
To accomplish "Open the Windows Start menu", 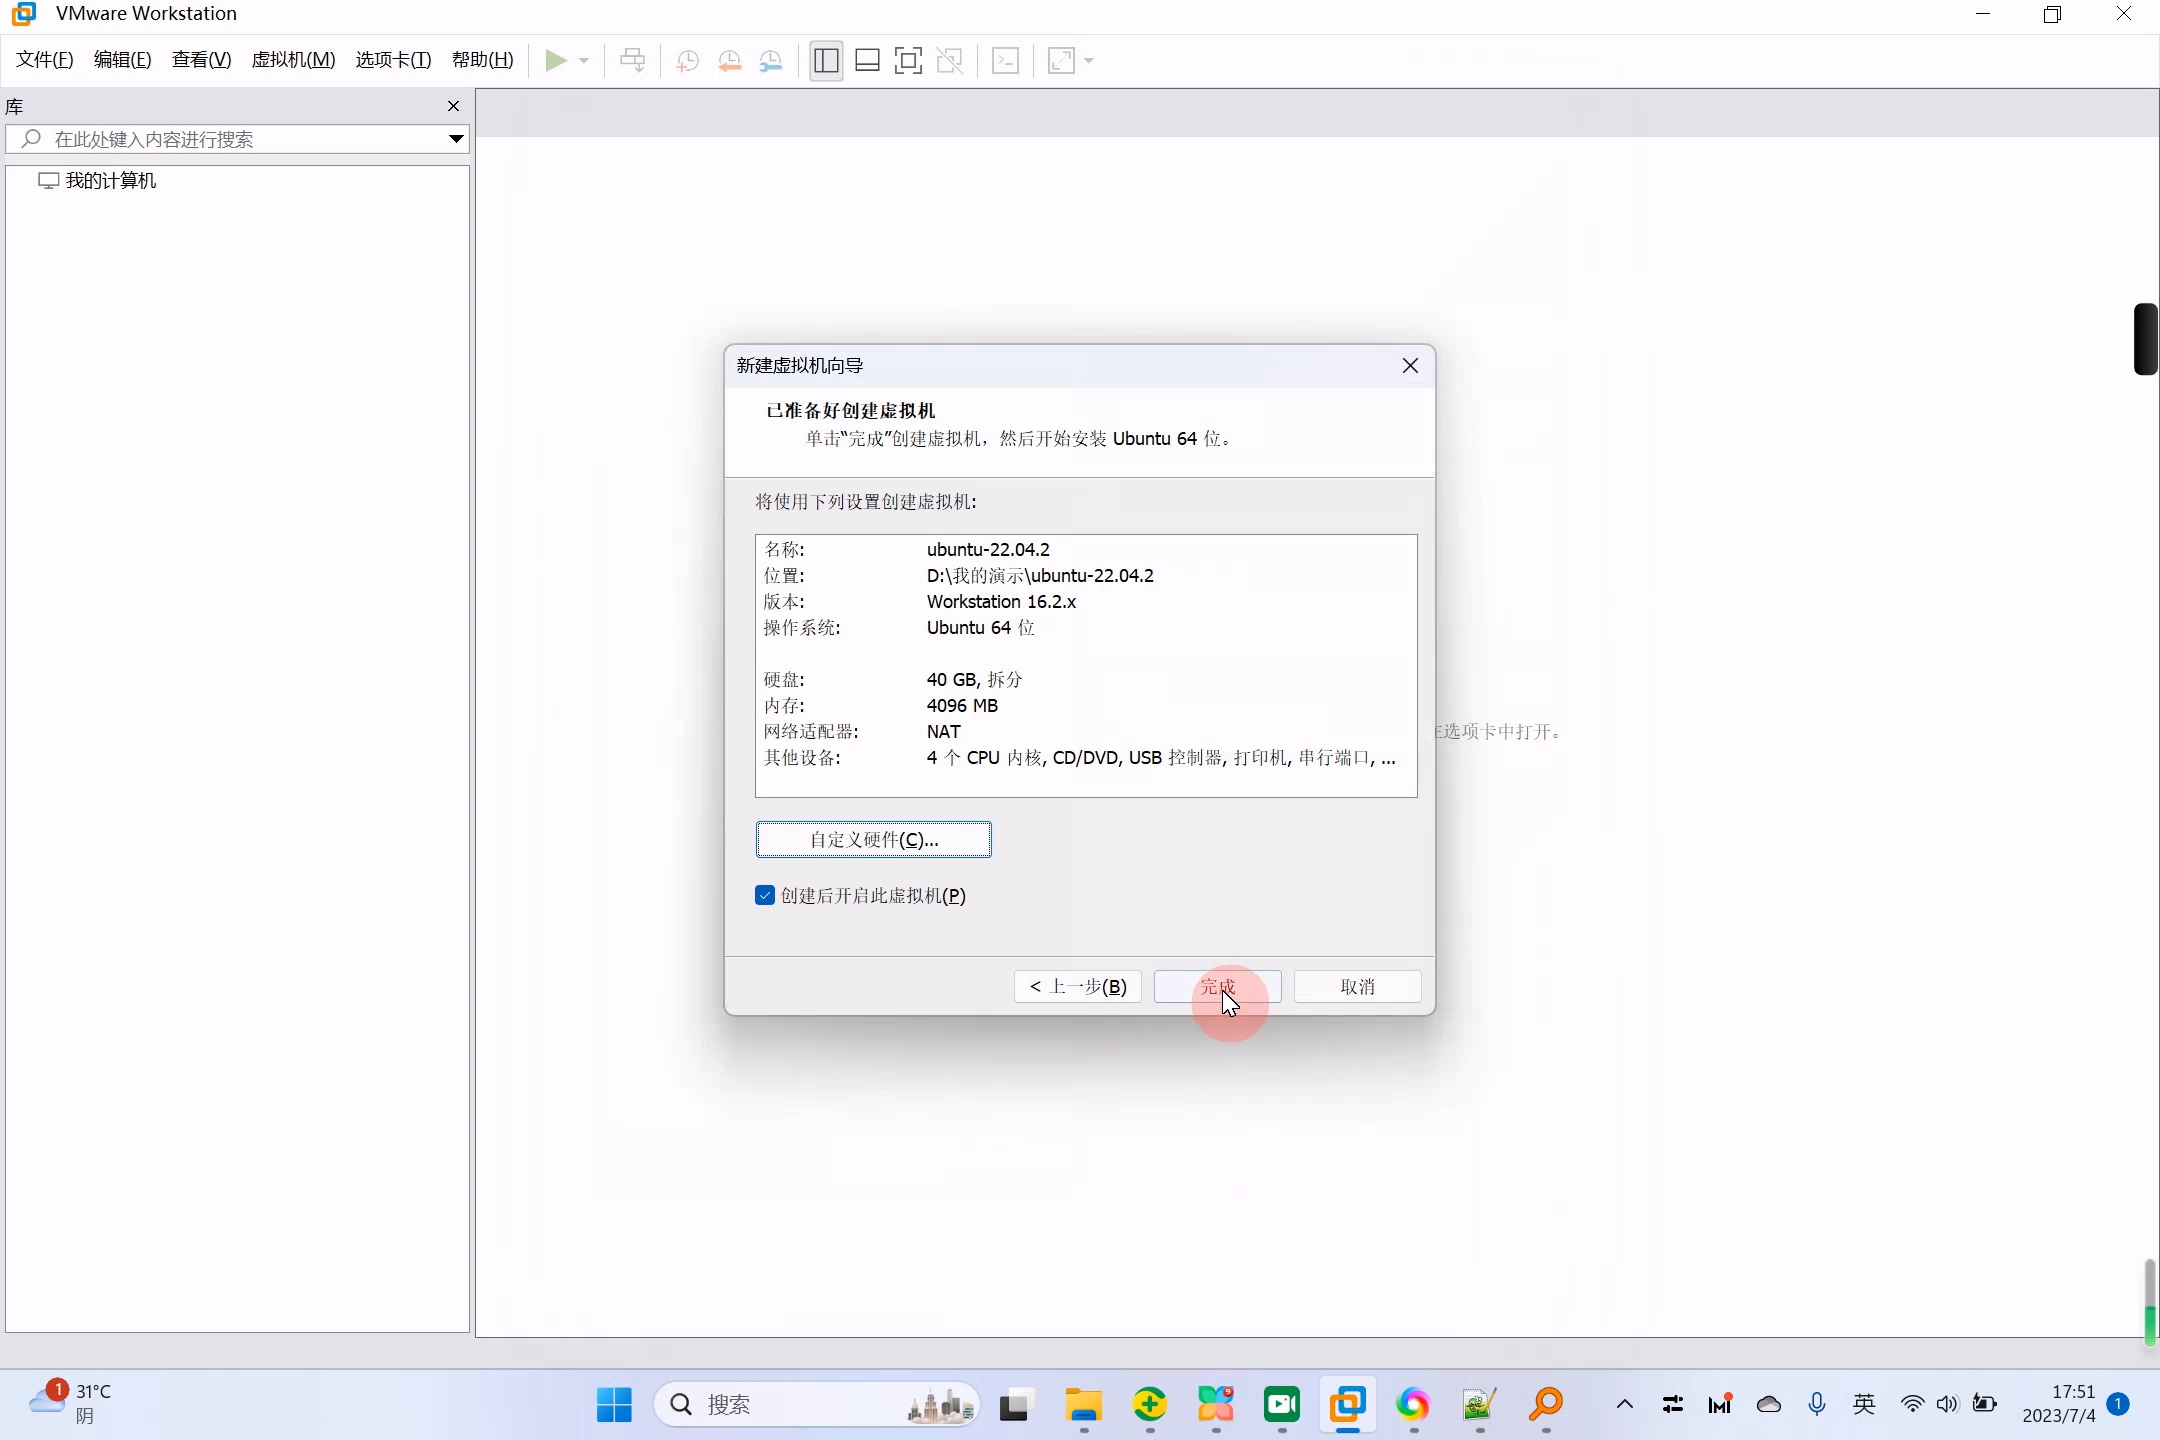I will pyautogui.click(x=614, y=1405).
